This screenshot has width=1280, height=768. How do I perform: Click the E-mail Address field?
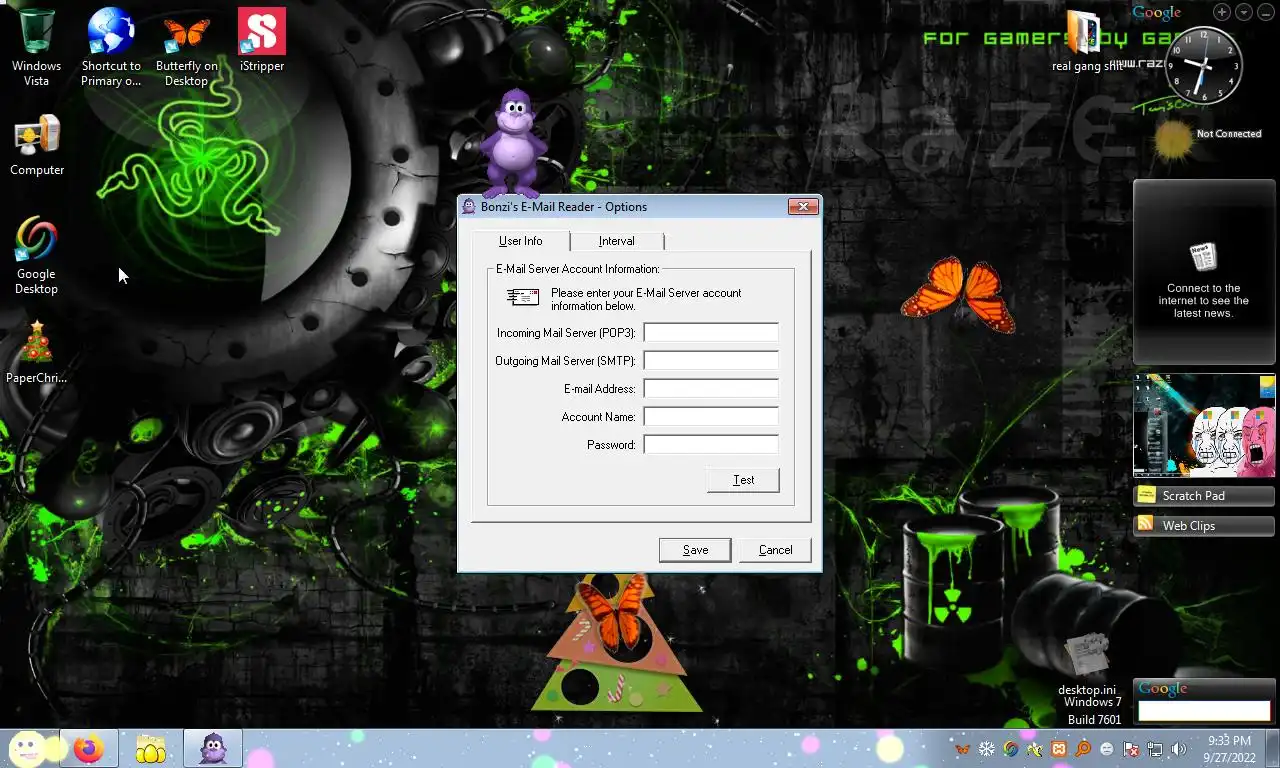pyautogui.click(x=711, y=388)
